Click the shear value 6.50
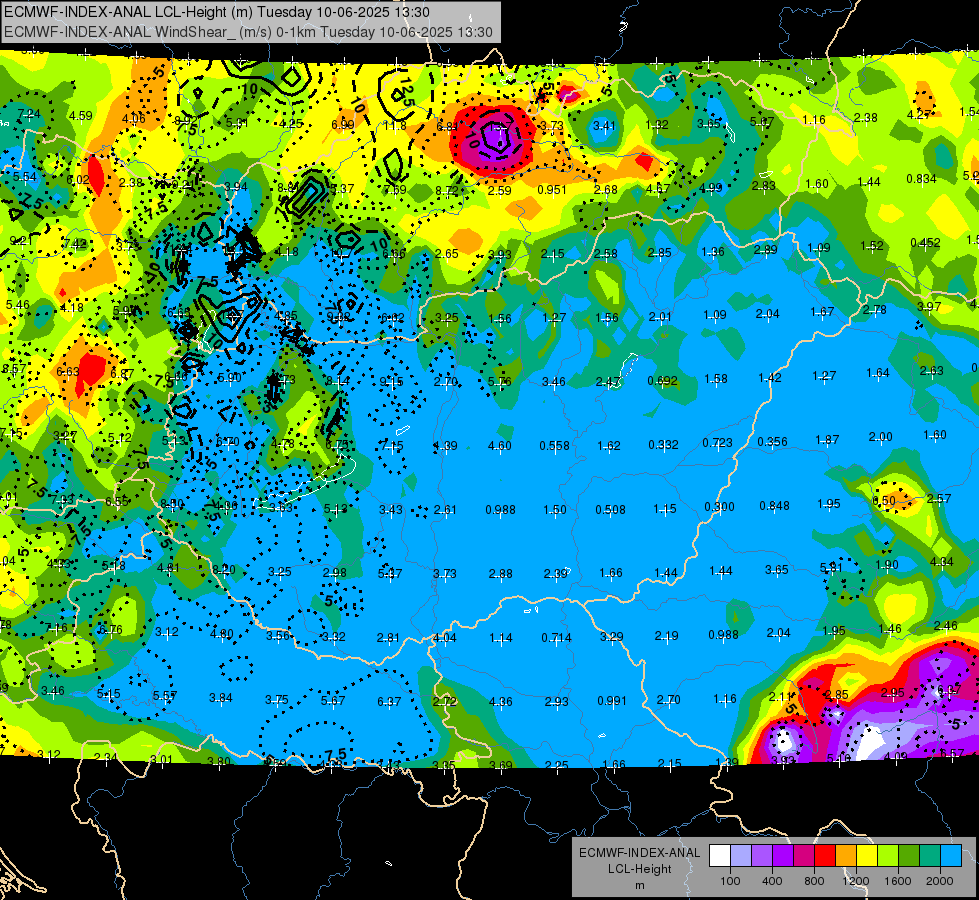 pos(883,500)
